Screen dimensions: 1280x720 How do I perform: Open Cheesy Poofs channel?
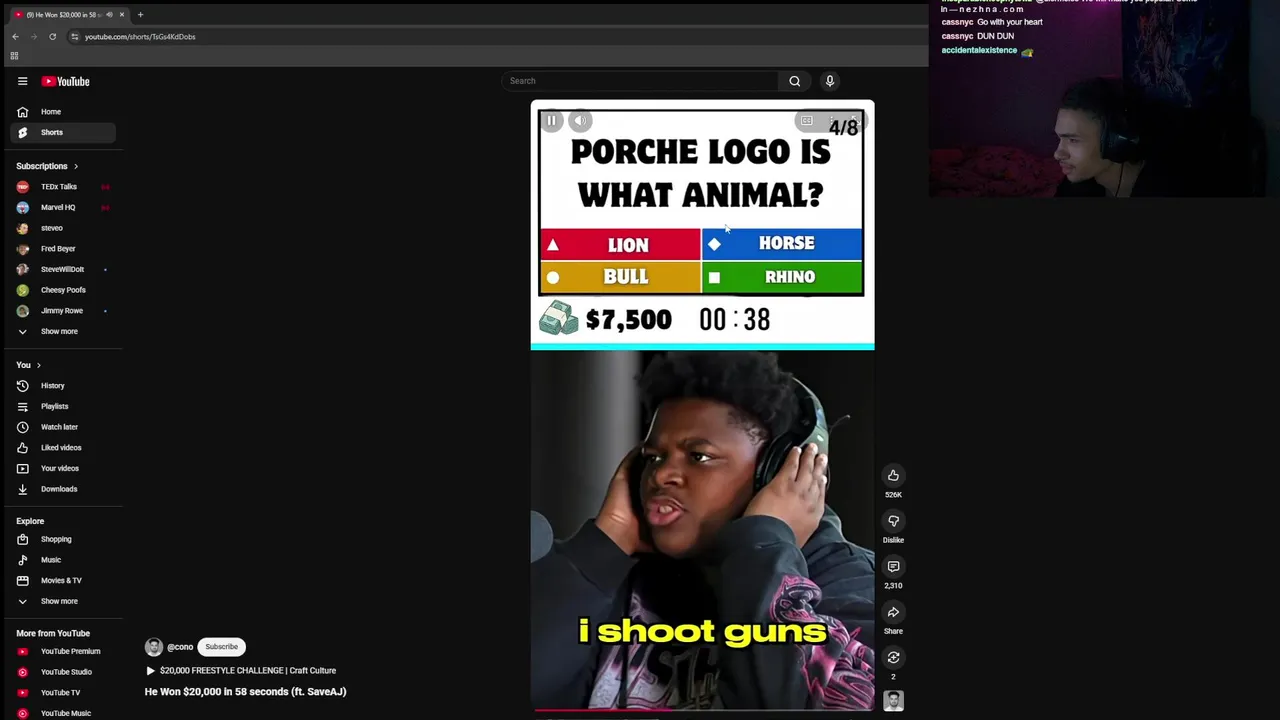click(x=62, y=290)
